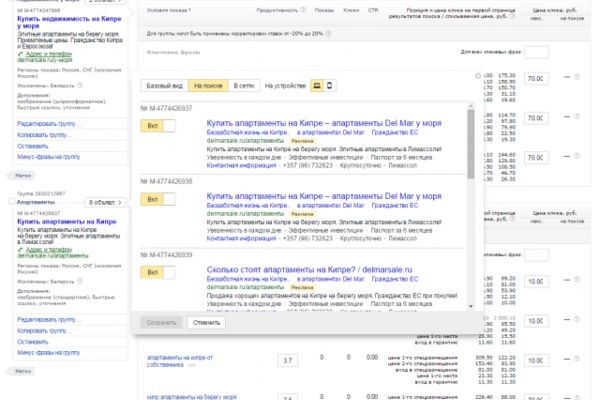The image size is (600, 400).
Task: Open Редактировать группу for Апартаменты group
Action: tap(49, 319)
